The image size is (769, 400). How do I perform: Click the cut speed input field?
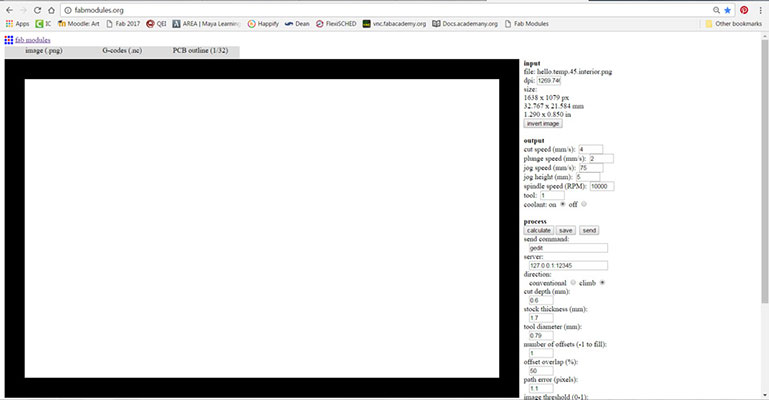point(590,150)
